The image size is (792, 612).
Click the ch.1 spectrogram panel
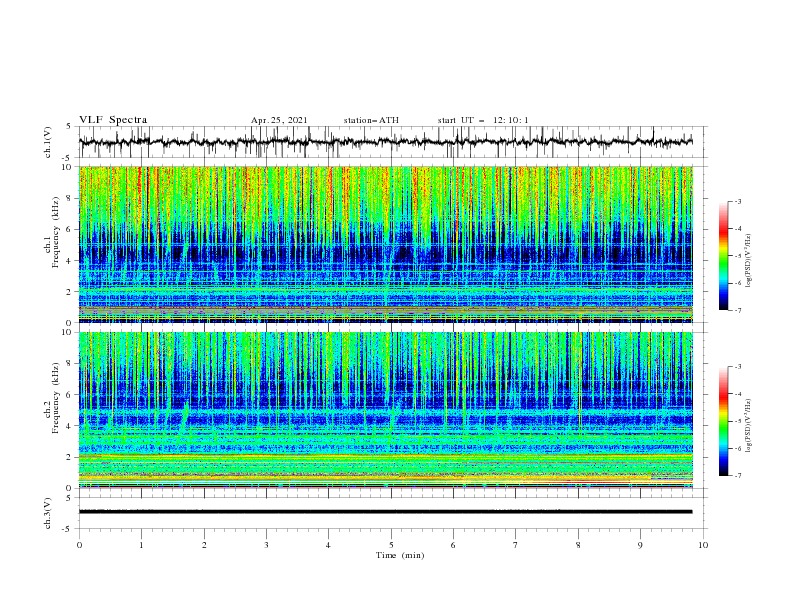pos(385,244)
